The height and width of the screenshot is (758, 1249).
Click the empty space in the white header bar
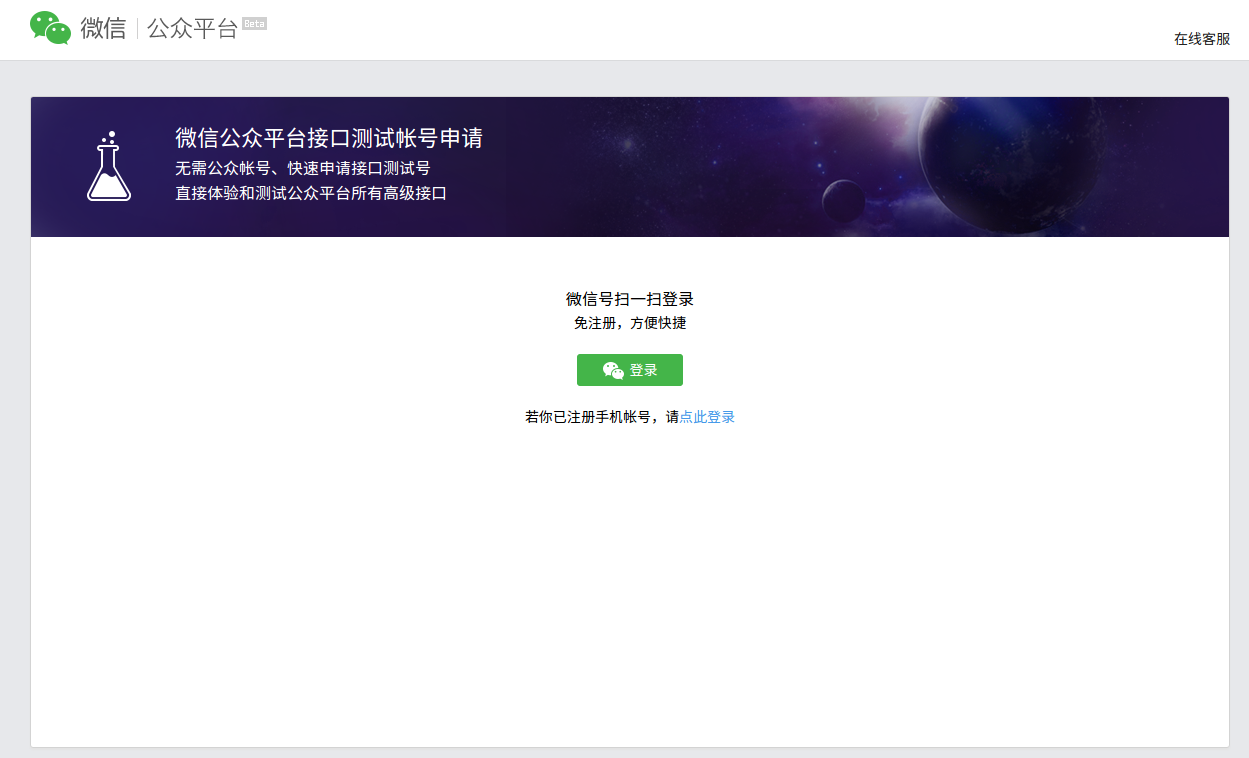(700, 30)
